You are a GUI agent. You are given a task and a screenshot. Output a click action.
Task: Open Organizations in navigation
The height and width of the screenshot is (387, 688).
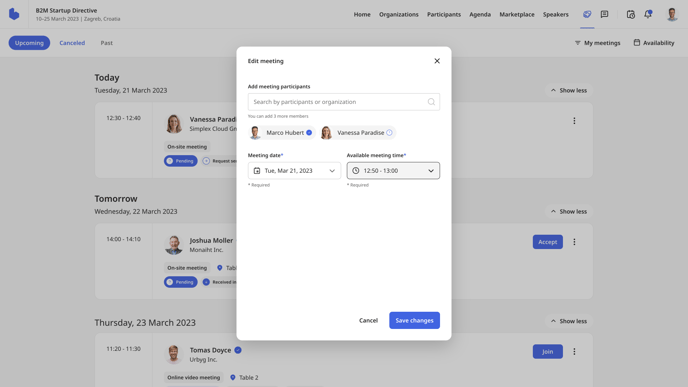(398, 14)
